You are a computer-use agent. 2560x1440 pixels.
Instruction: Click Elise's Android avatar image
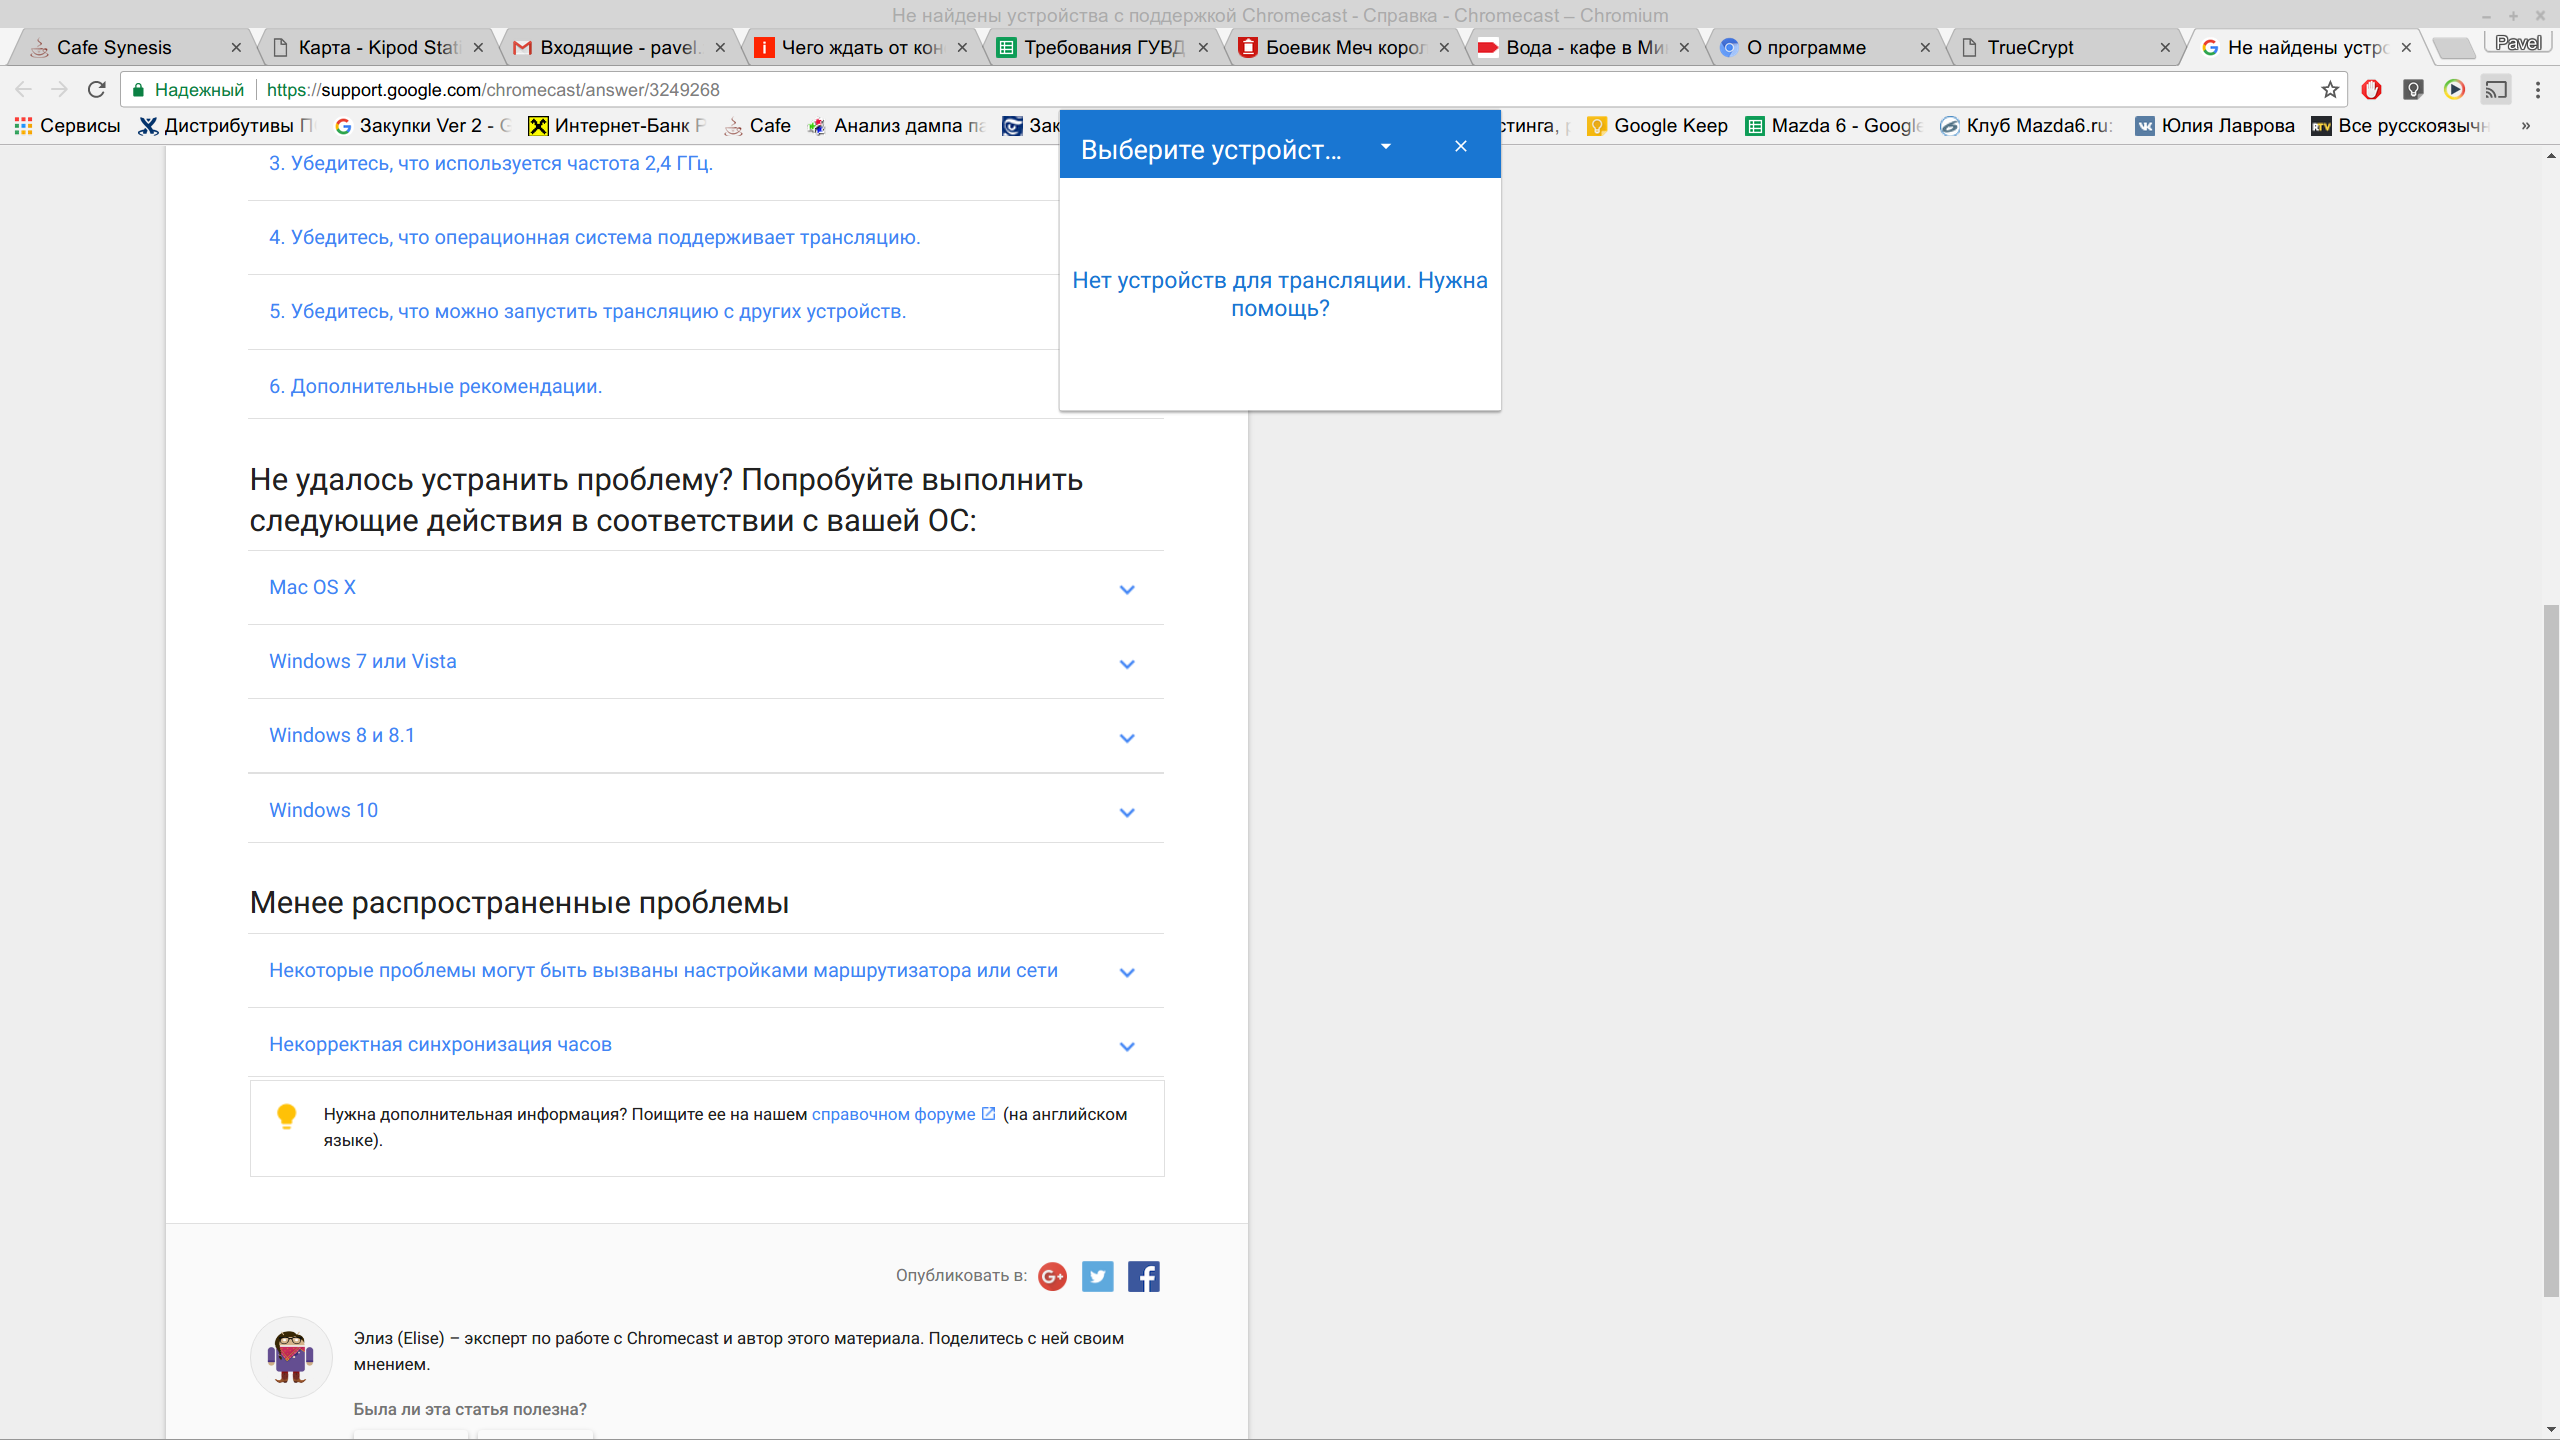coord(291,1357)
